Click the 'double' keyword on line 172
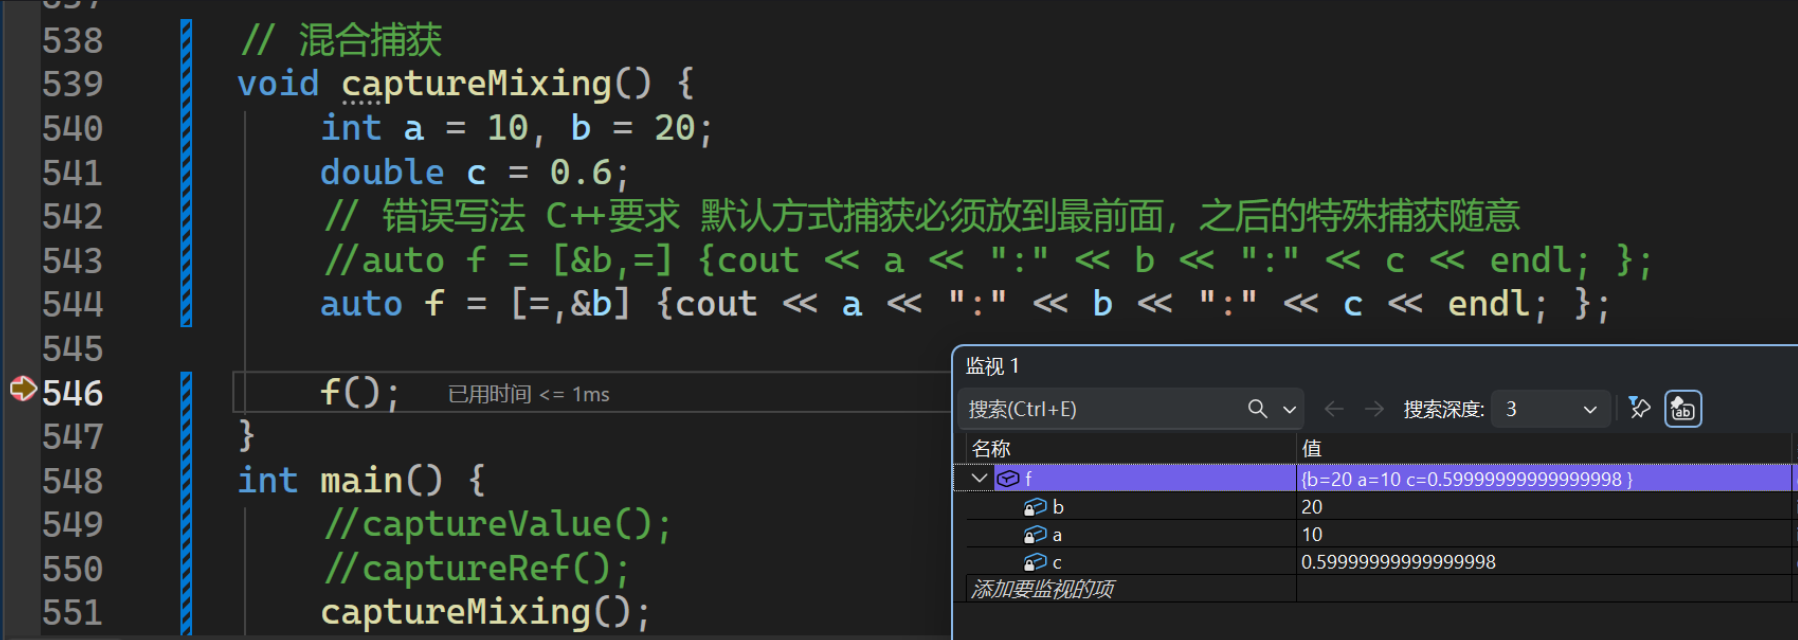Screen dimensions: 1798x640 click(x=382, y=172)
